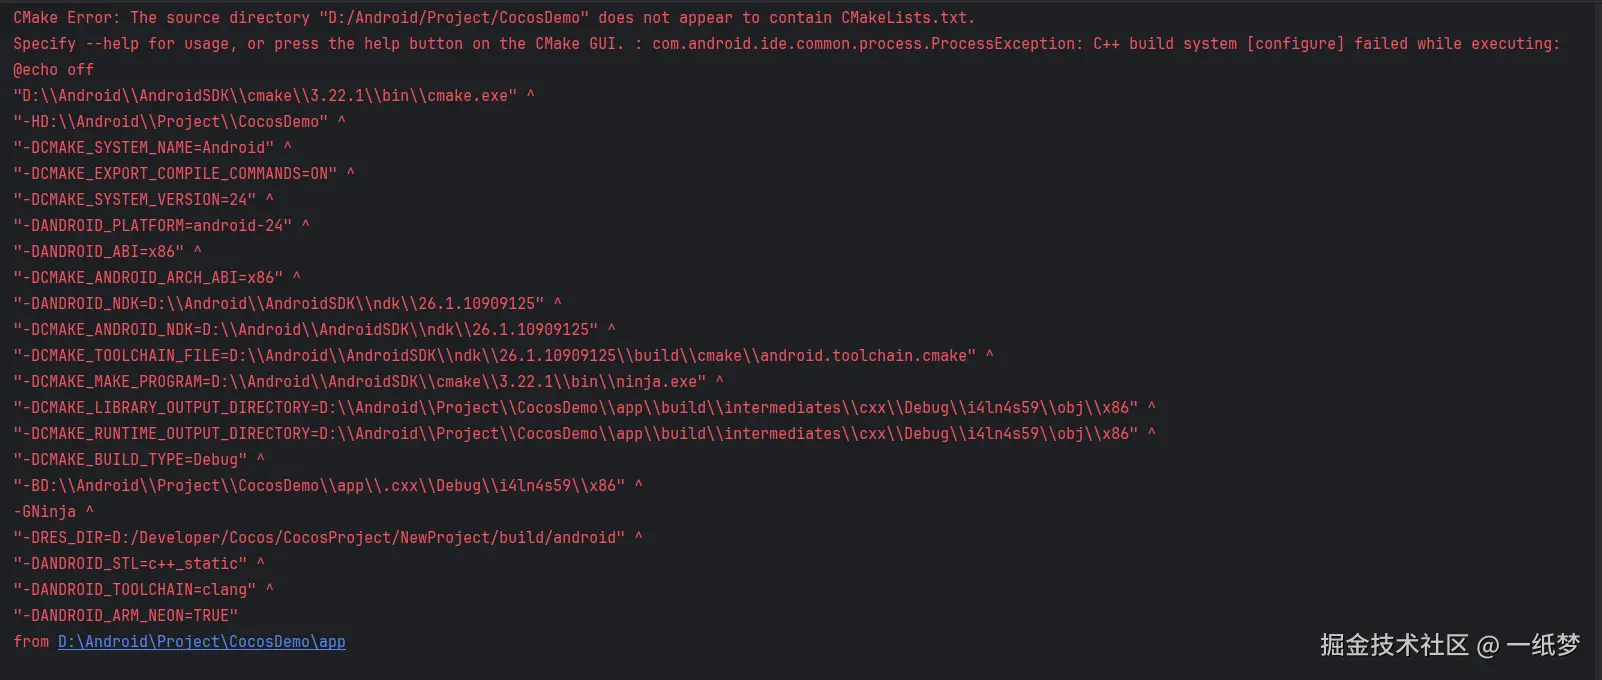
Task: Click the DANDROID_TOOLCHAIN=clang line
Action: pyautogui.click(x=134, y=590)
